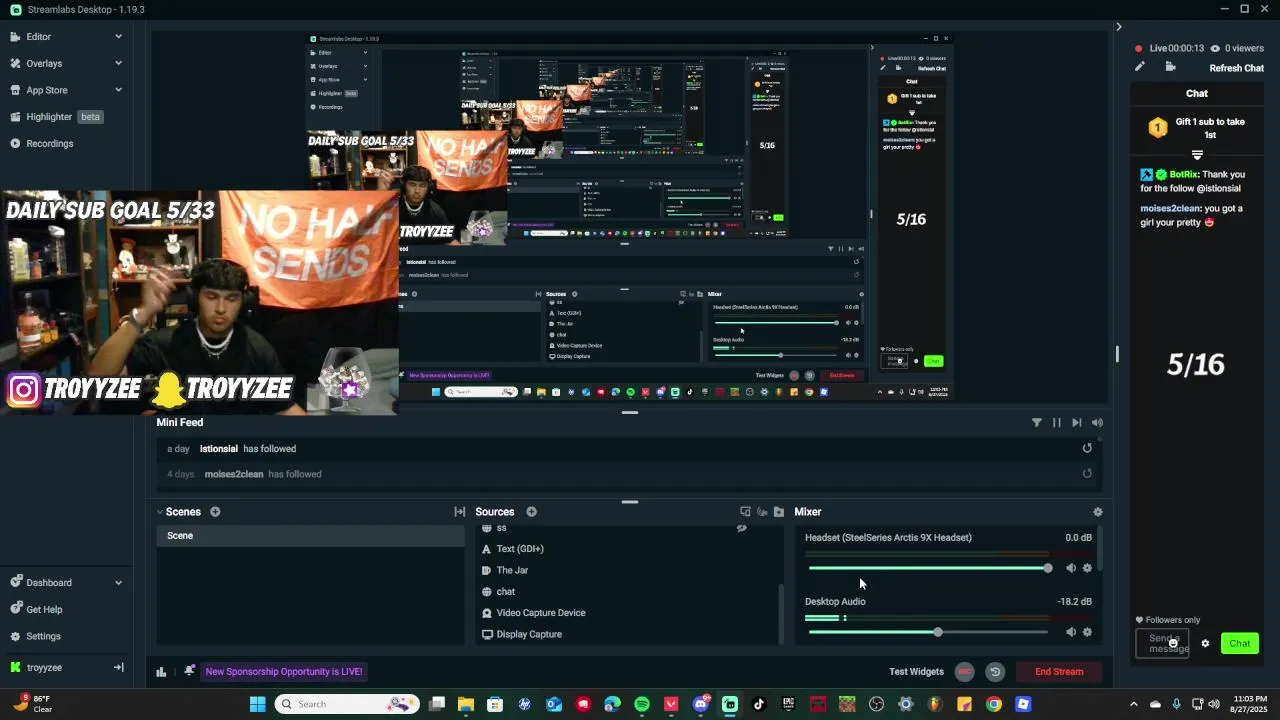This screenshot has width=1280, height=720.
Task: Open New Sponsorship Opportunity is LIVE notice
Action: [x=284, y=672]
